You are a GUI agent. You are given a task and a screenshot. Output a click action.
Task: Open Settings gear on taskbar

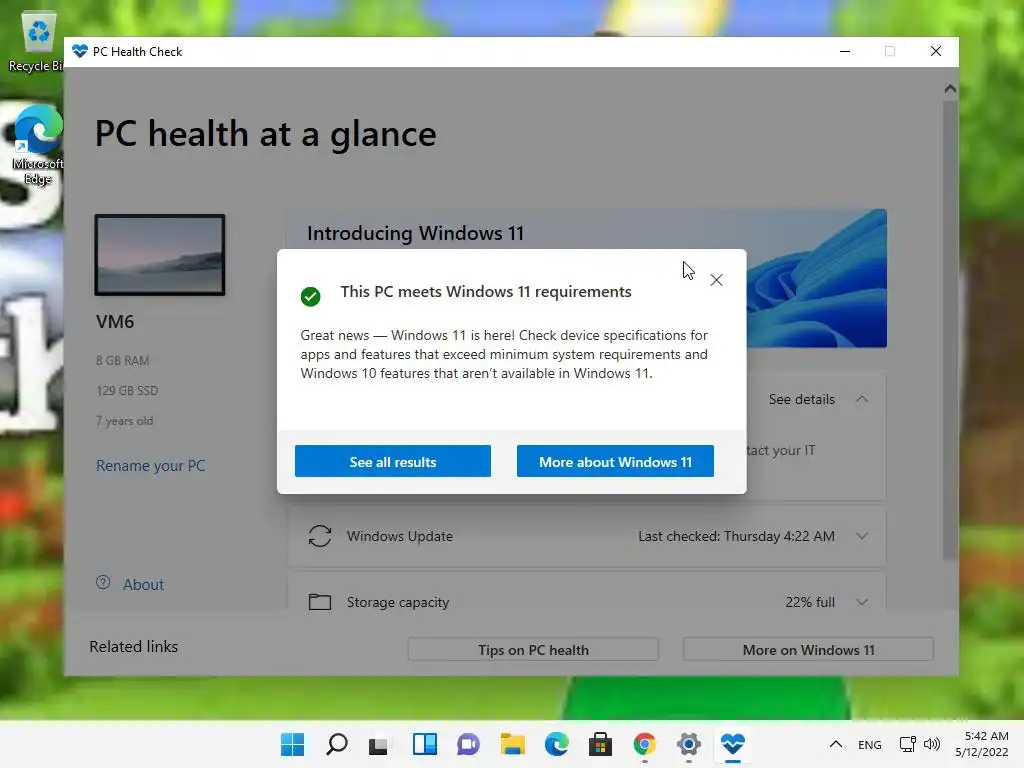688,744
